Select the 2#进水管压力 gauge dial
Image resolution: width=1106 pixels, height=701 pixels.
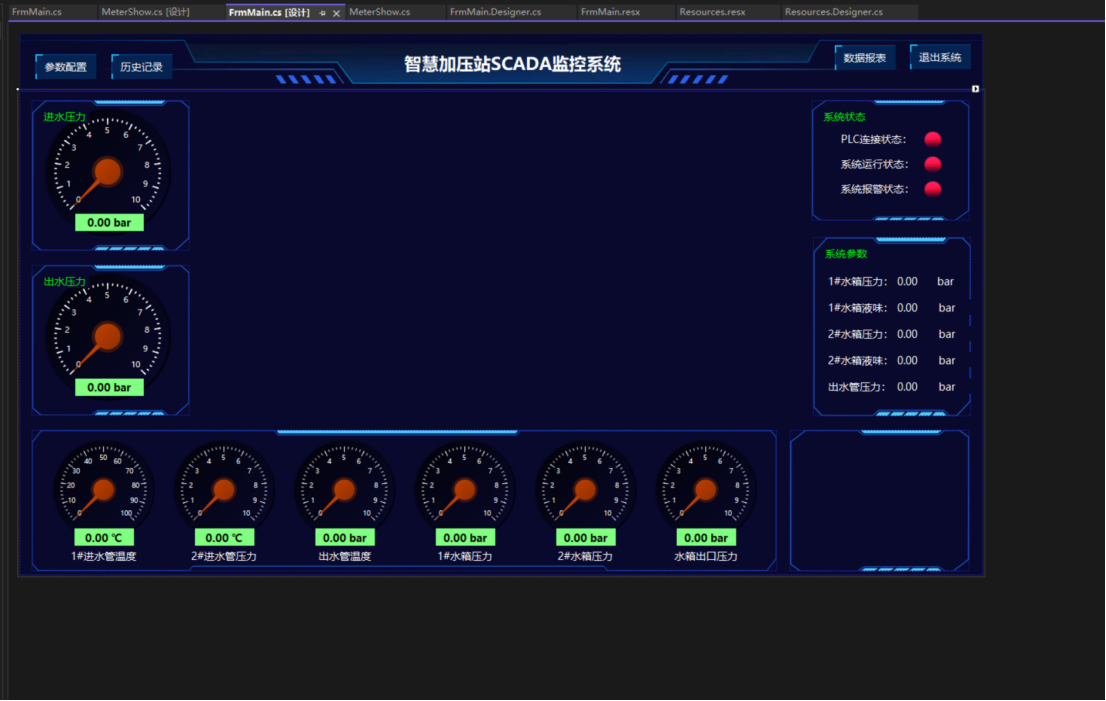point(224,487)
